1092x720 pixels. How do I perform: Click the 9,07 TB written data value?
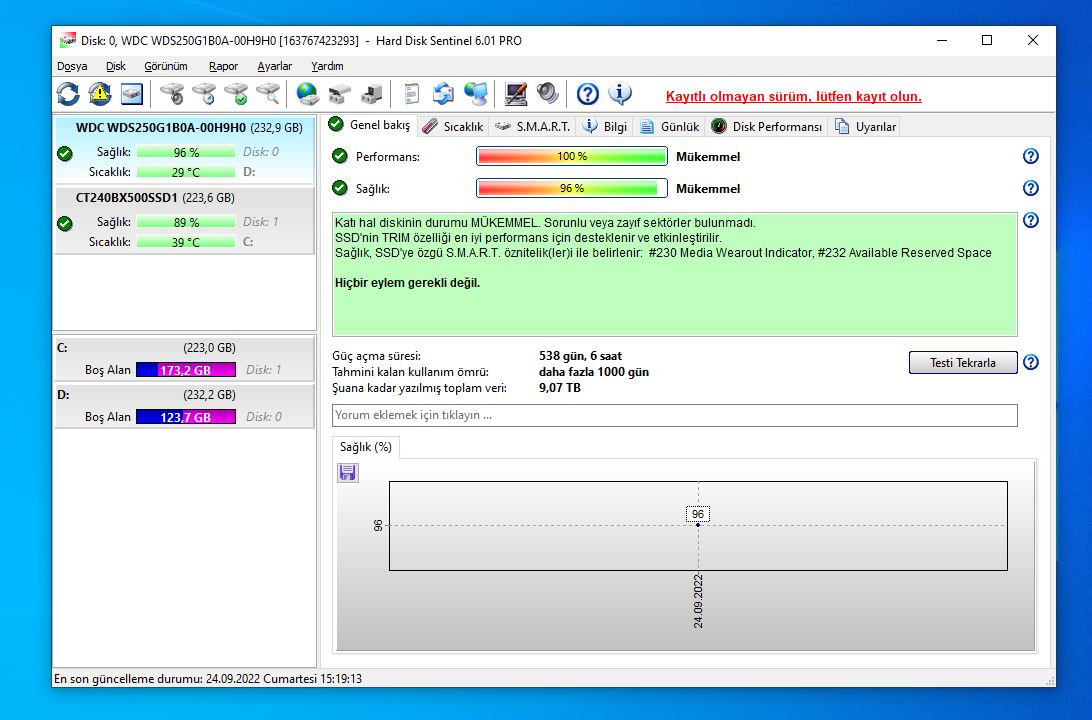point(559,388)
